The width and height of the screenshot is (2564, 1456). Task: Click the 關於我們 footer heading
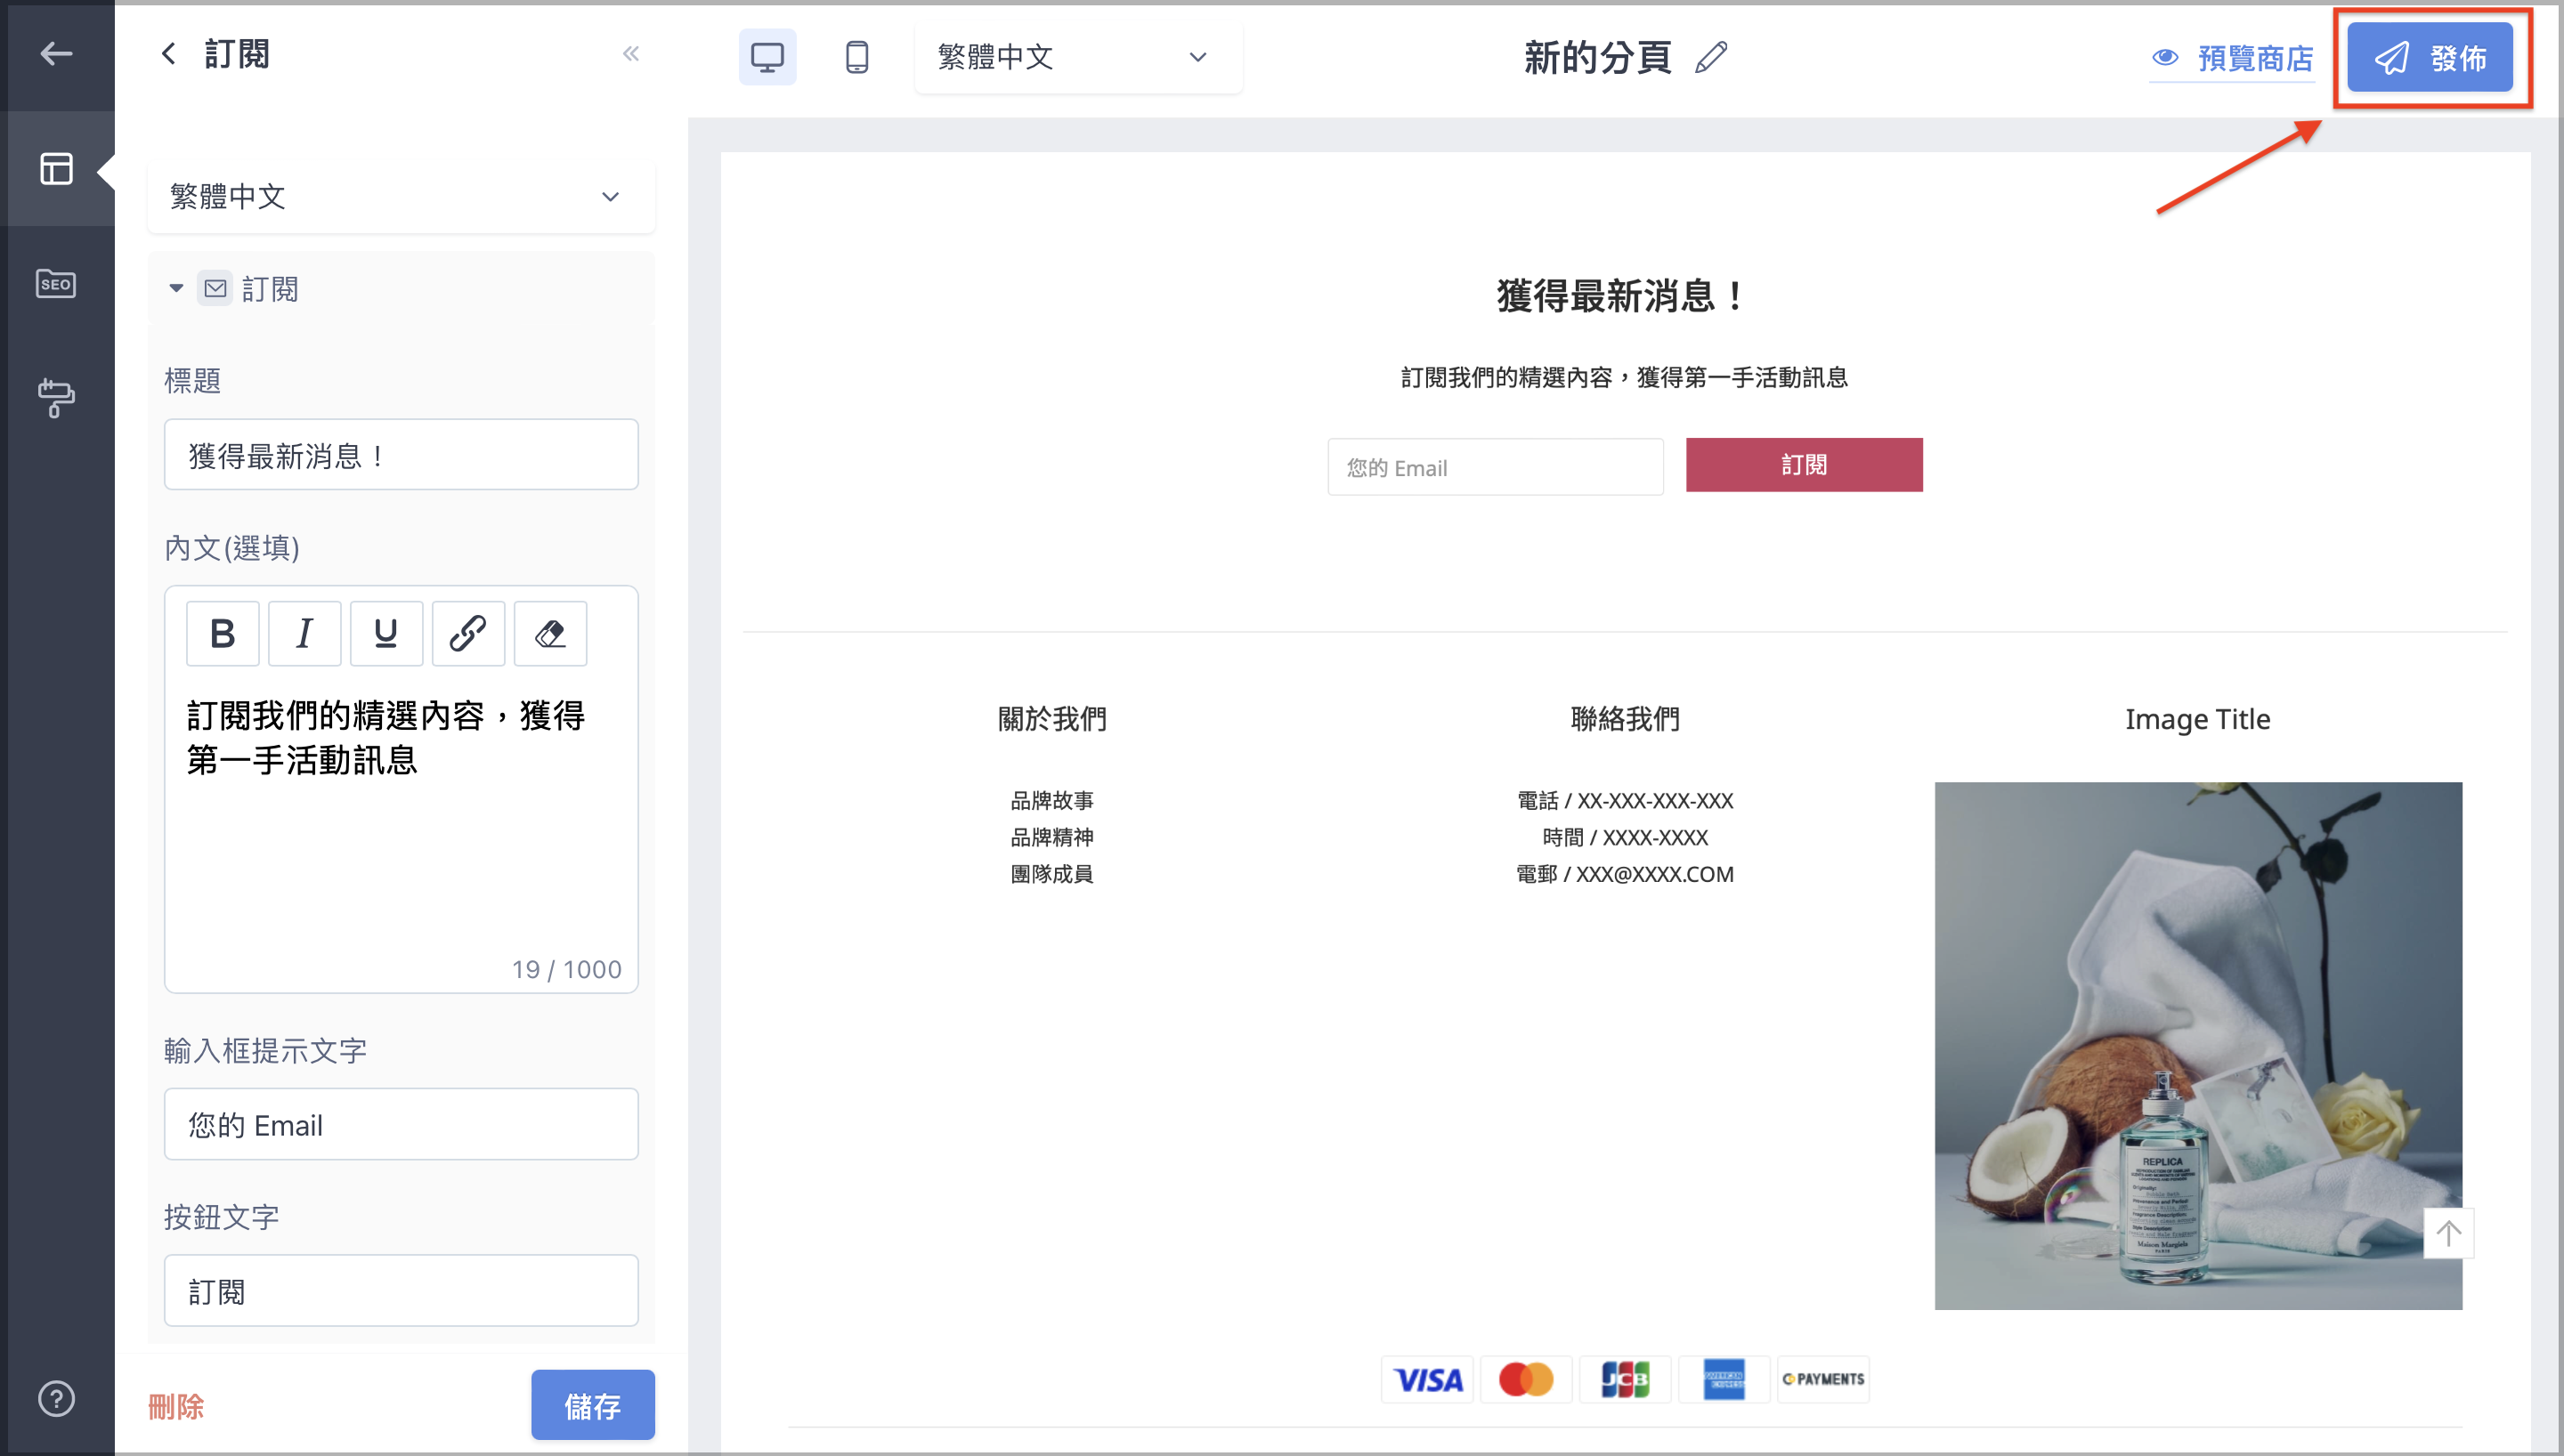1052,719
